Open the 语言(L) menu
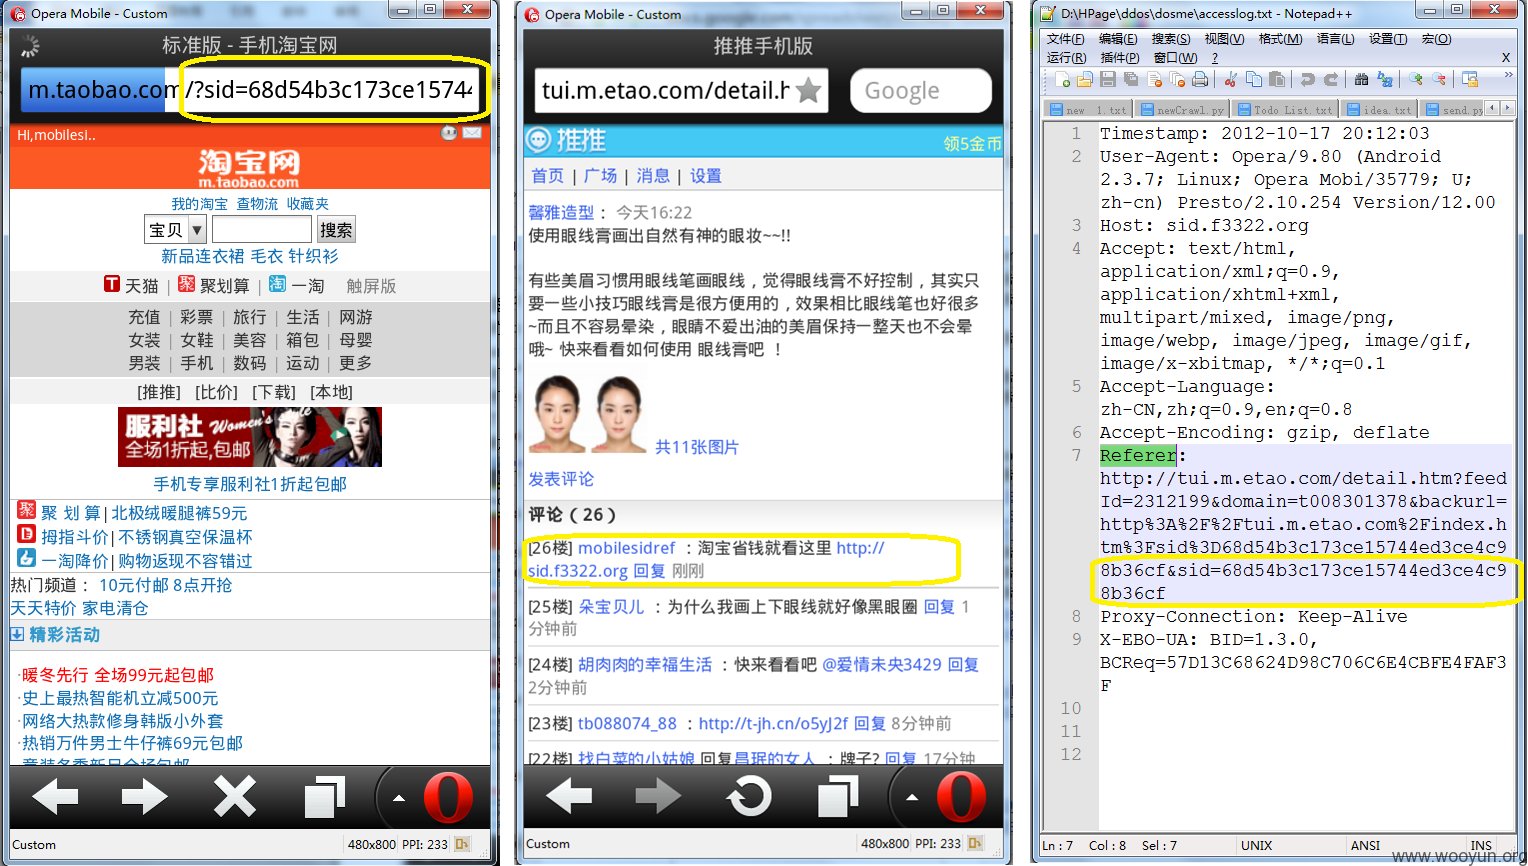The height and width of the screenshot is (866, 1528). point(1335,39)
